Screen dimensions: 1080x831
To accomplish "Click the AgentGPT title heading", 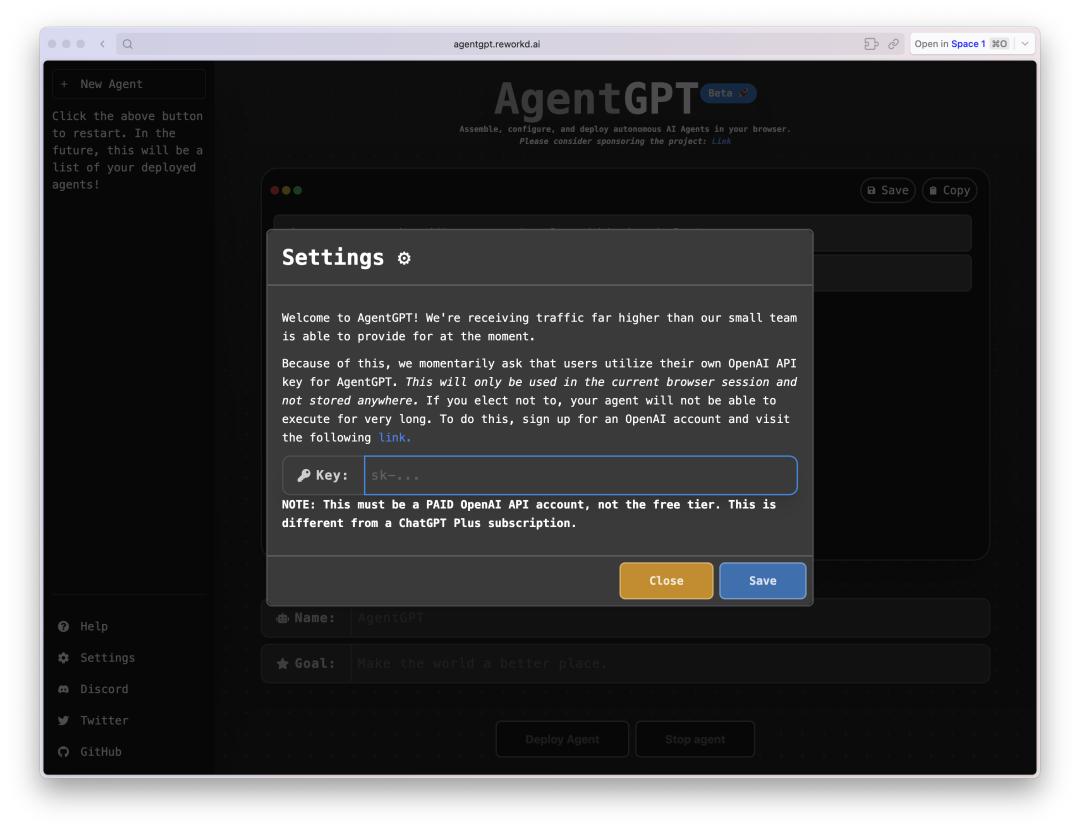I will (x=596, y=99).
